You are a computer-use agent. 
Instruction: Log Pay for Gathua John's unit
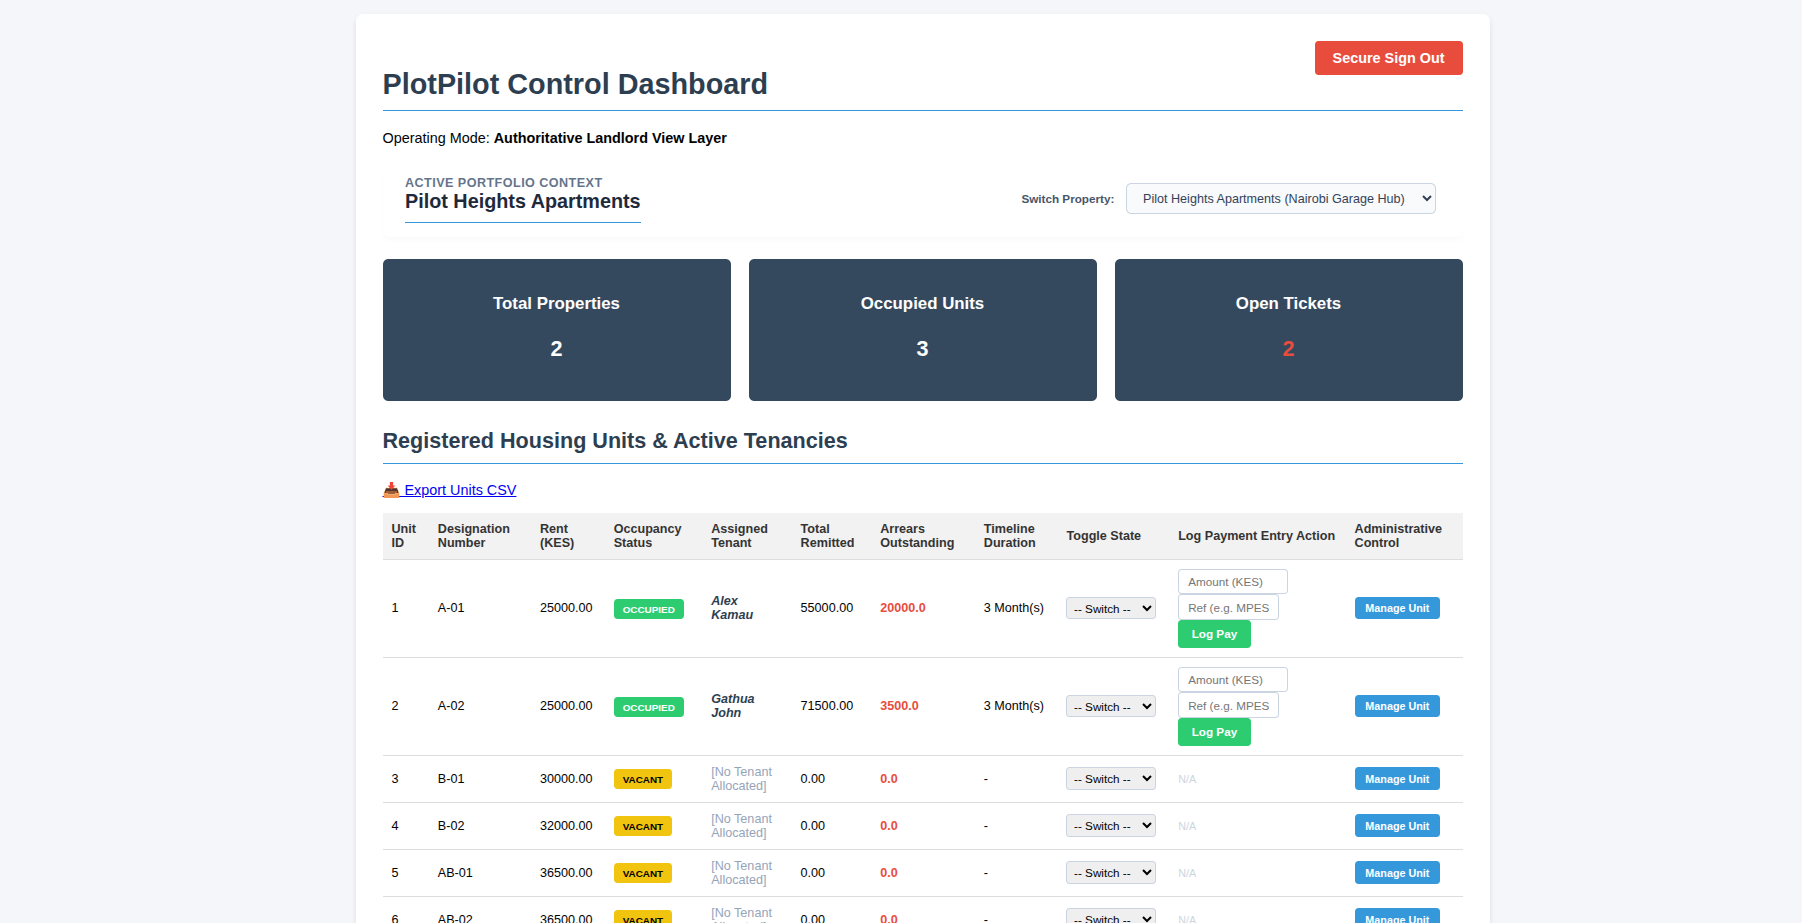tap(1214, 732)
